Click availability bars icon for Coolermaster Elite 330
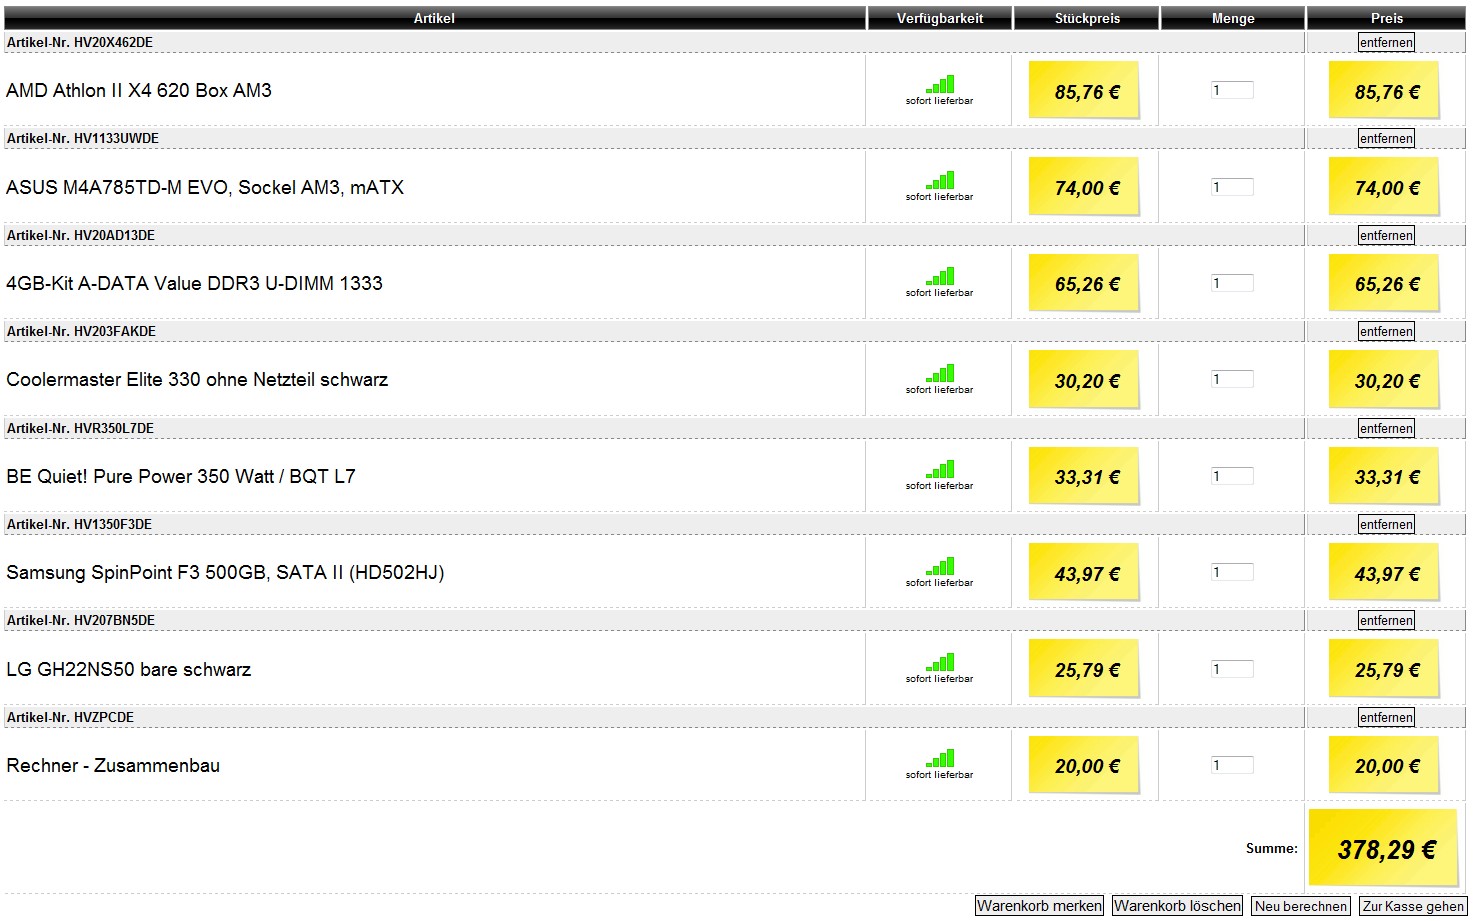 tap(940, 373)
